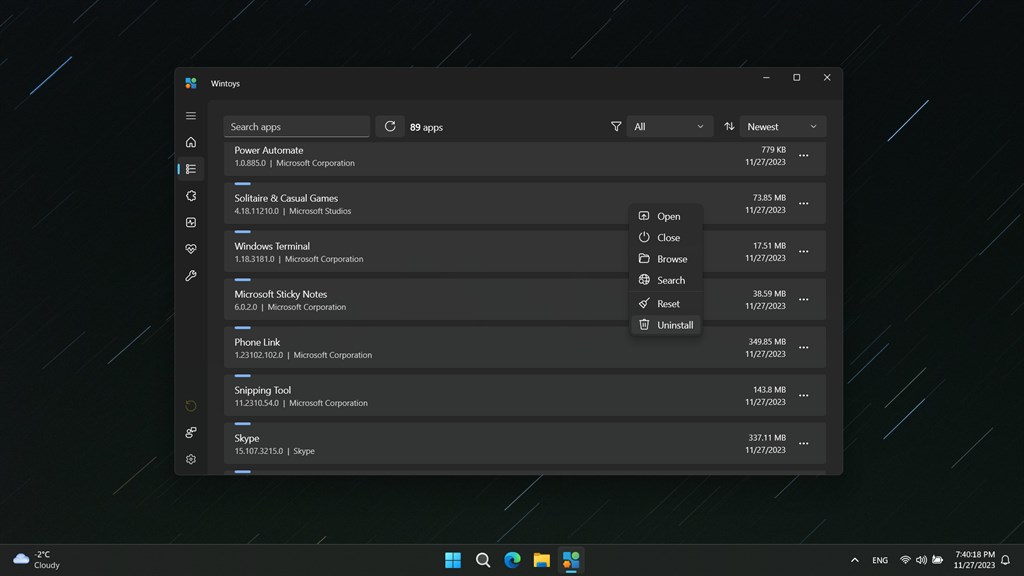Open the Services sidebar icon
Screen dimensions: 1024x576
(191, 196)
